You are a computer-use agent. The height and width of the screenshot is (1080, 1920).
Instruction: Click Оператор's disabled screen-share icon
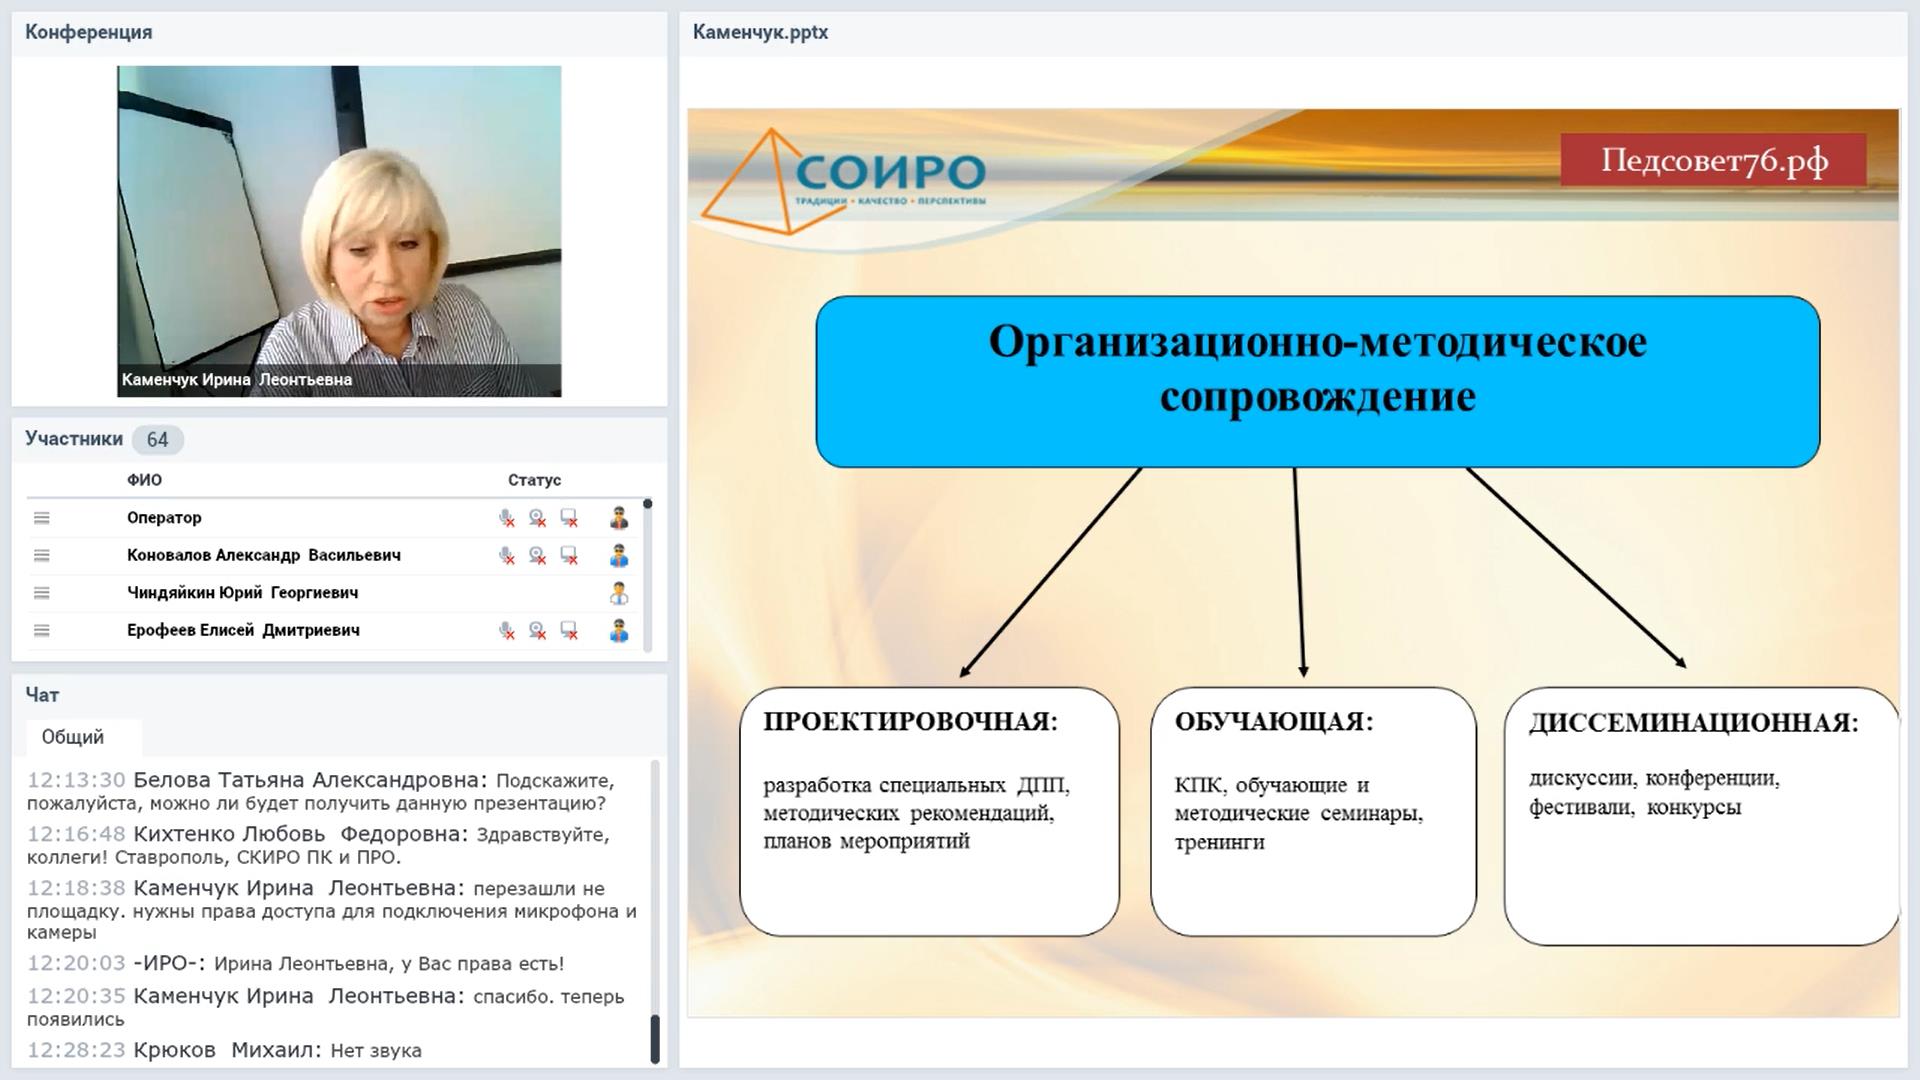pos(569,518)
